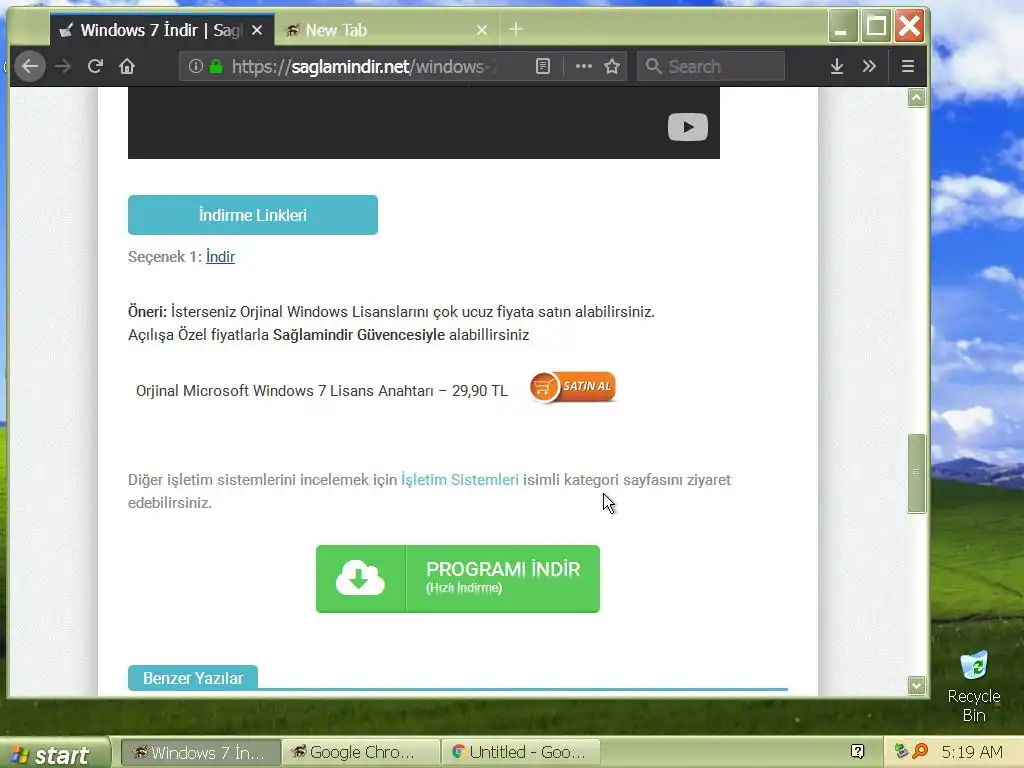Screen dimensions: 1024x768
Task: Show more toolbar tools chevron
Action: coord(869,66)
